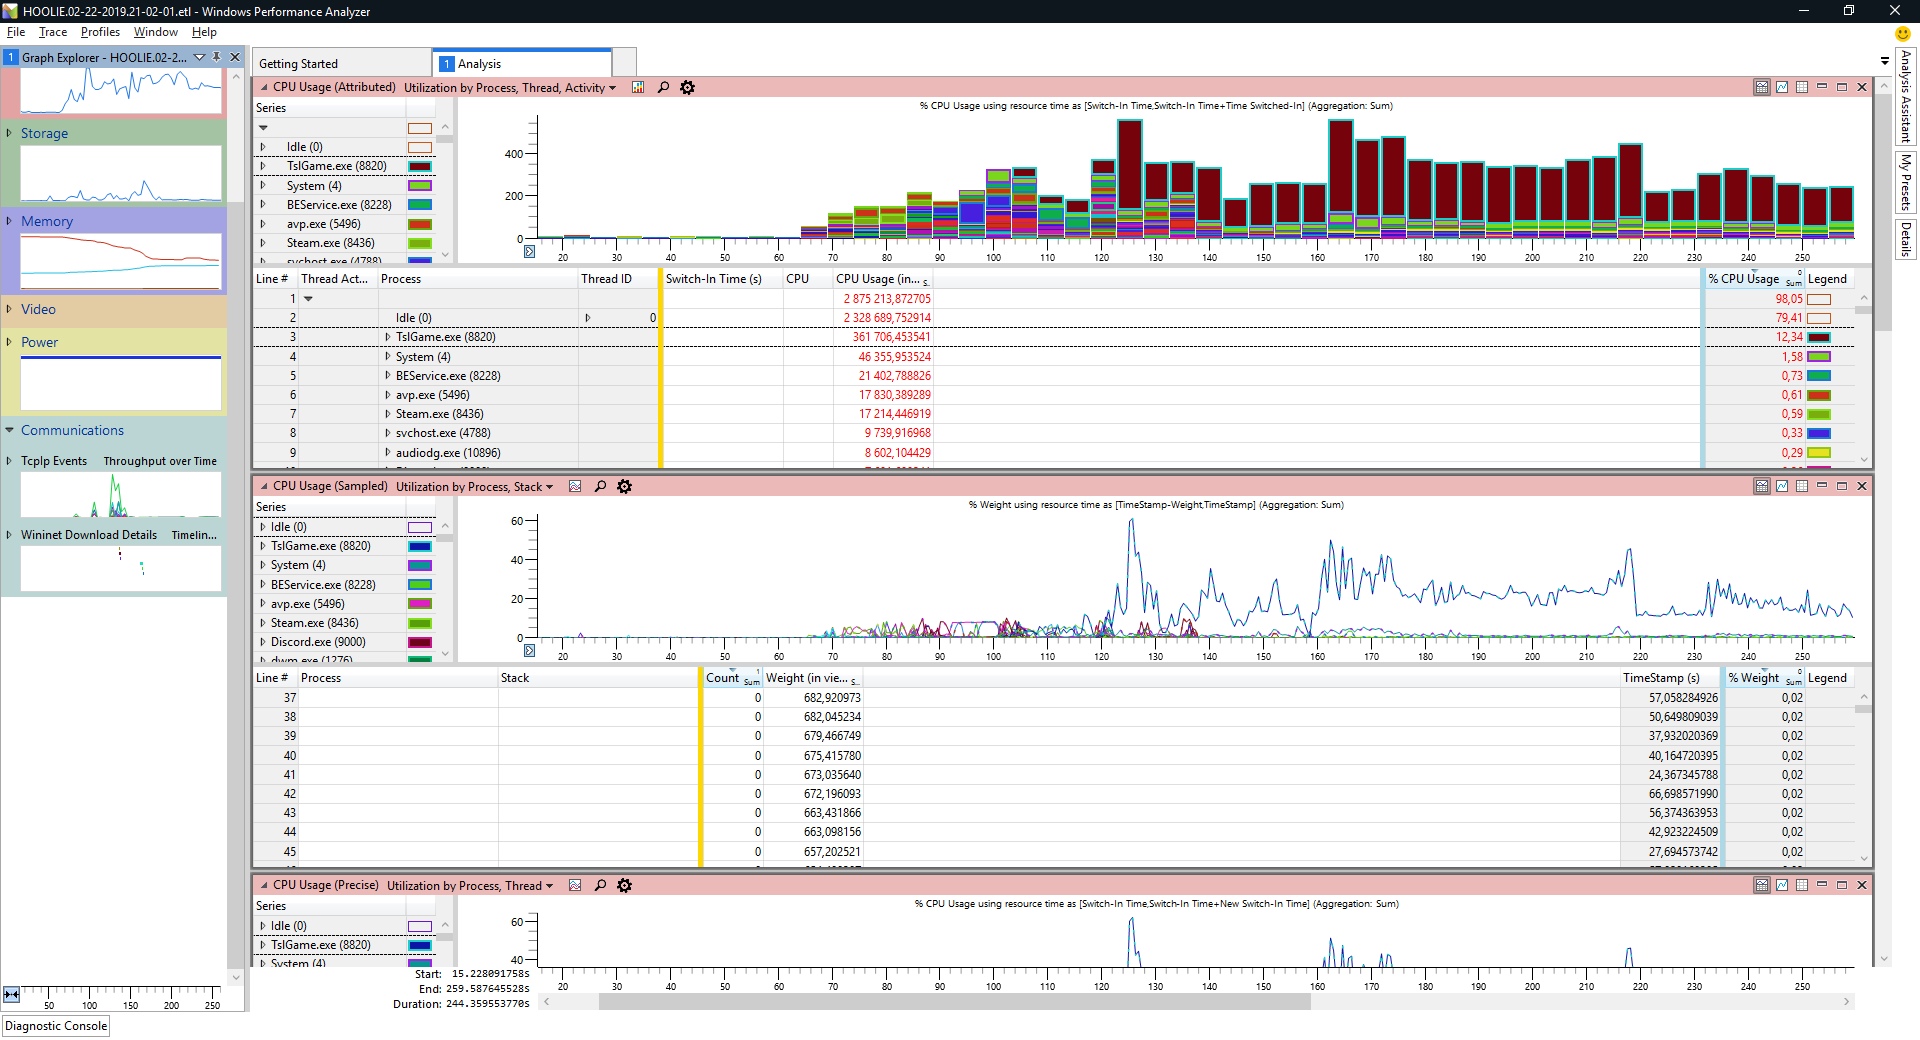The height and width of the screenshot is (1040, 1920).
Task: Show table only in CPU Usage (Attributed)
Action: [x=1802, y=88]
